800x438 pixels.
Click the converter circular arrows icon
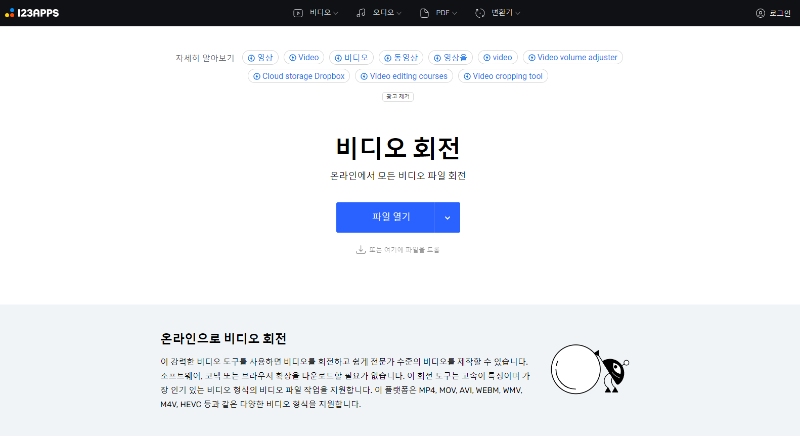pos(480,13)
